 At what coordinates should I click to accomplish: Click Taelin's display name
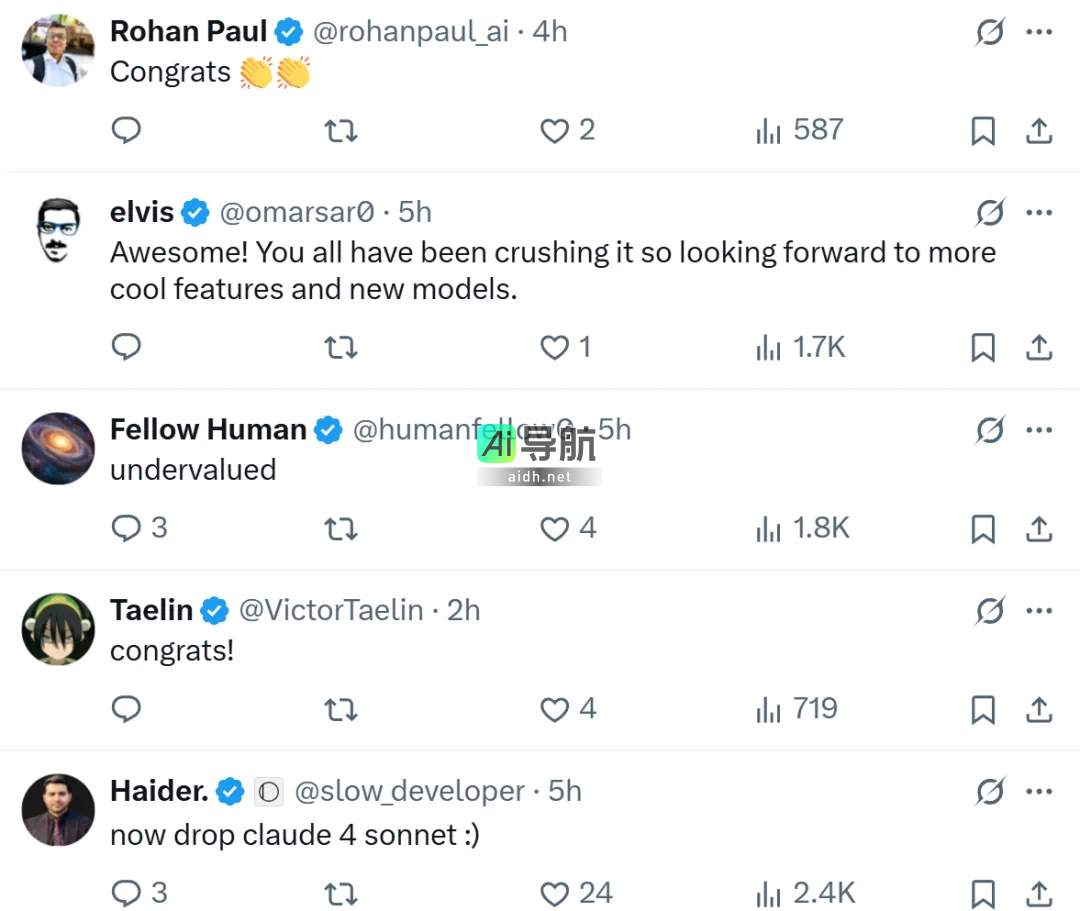[x=151, y=610]
